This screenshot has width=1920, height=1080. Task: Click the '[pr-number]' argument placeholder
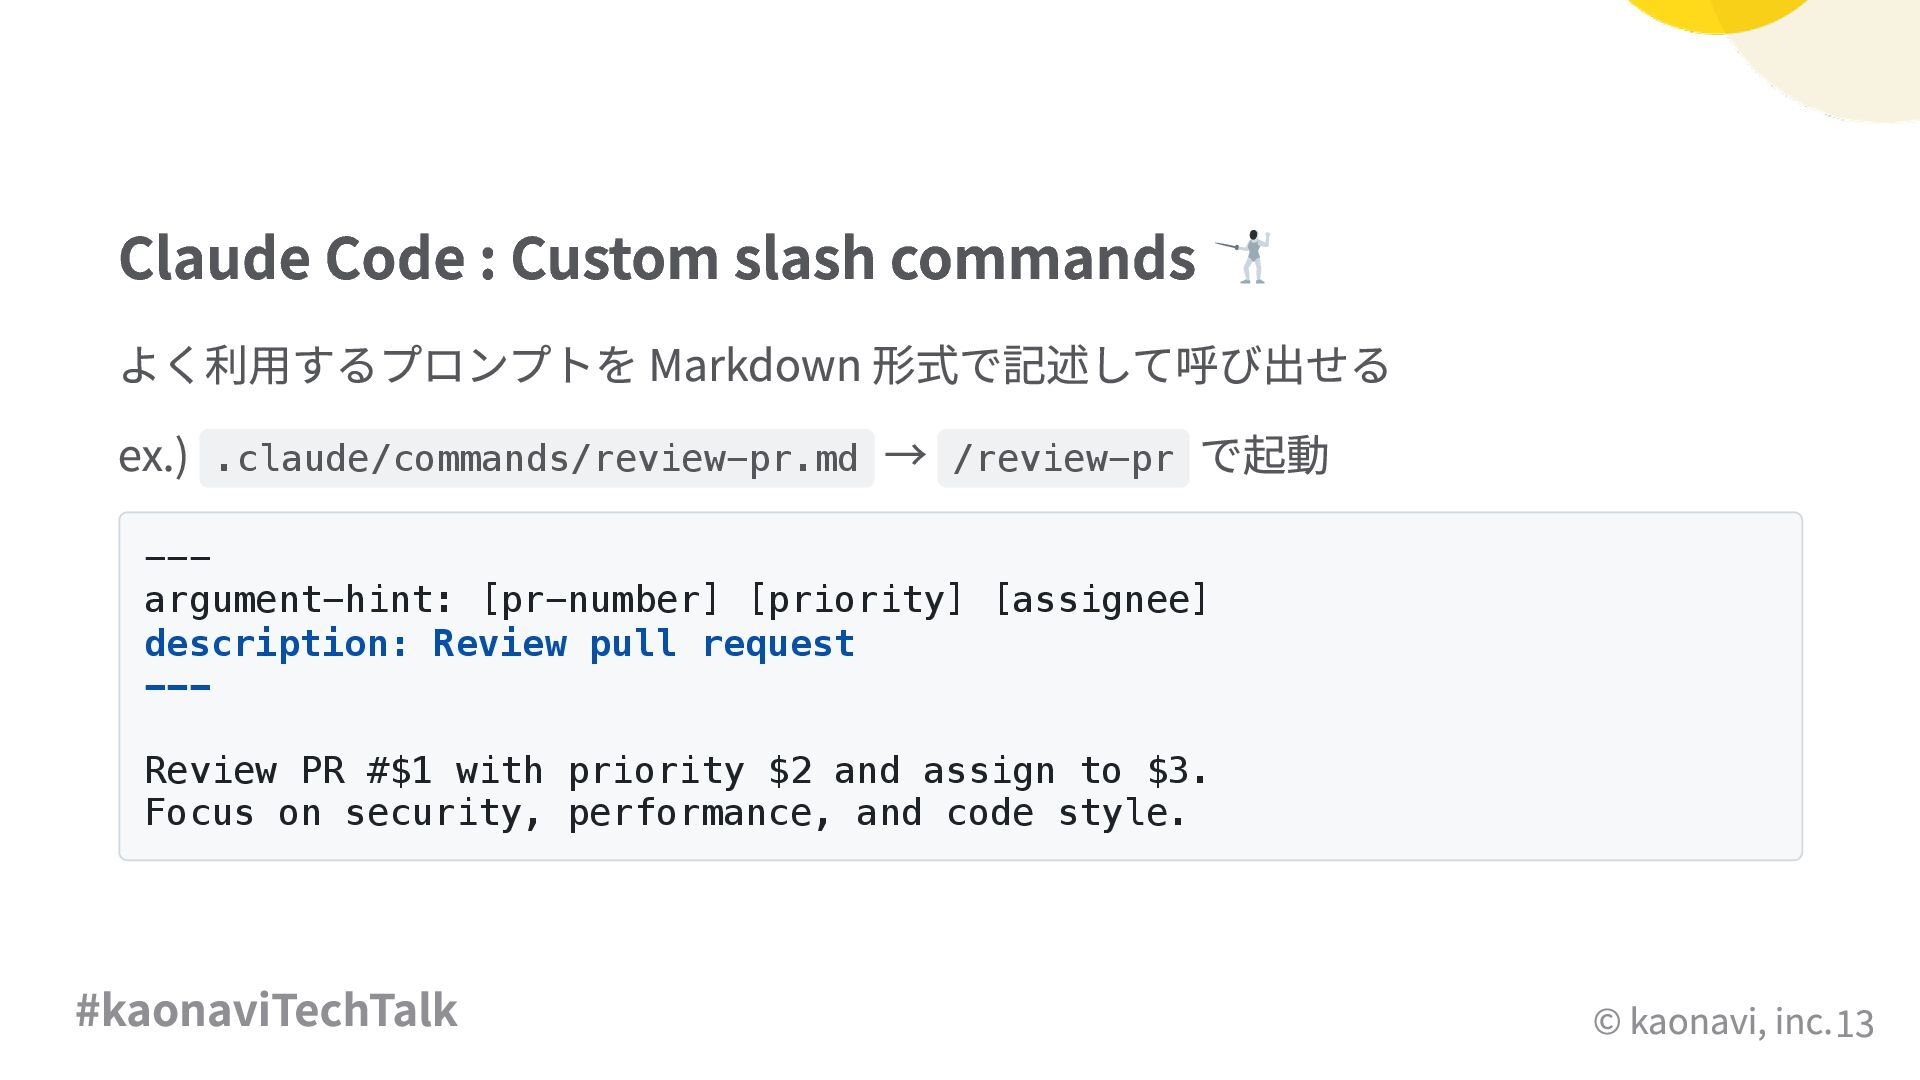[600, 600]
